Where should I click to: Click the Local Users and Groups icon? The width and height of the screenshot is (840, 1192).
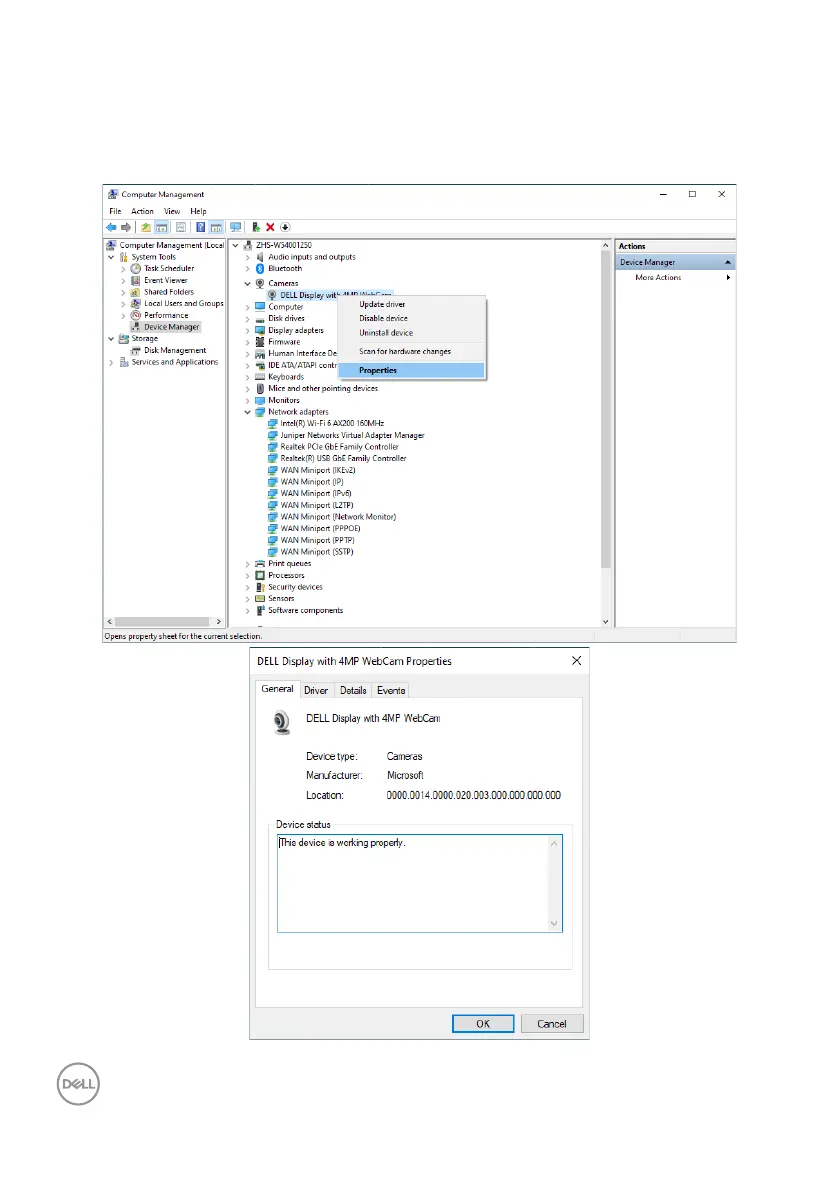[135, 303]
